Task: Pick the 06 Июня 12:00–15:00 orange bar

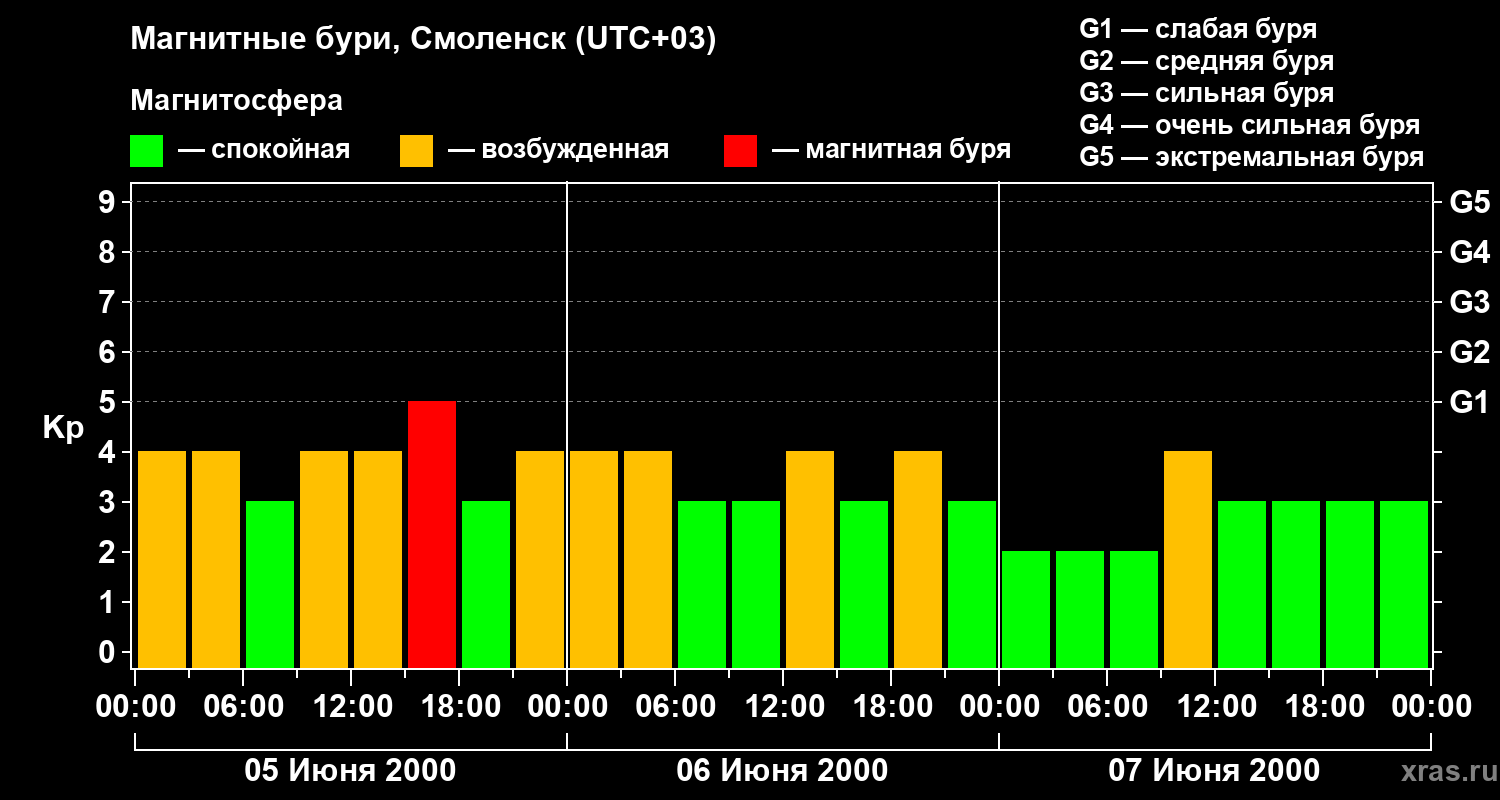Action: 810,559
